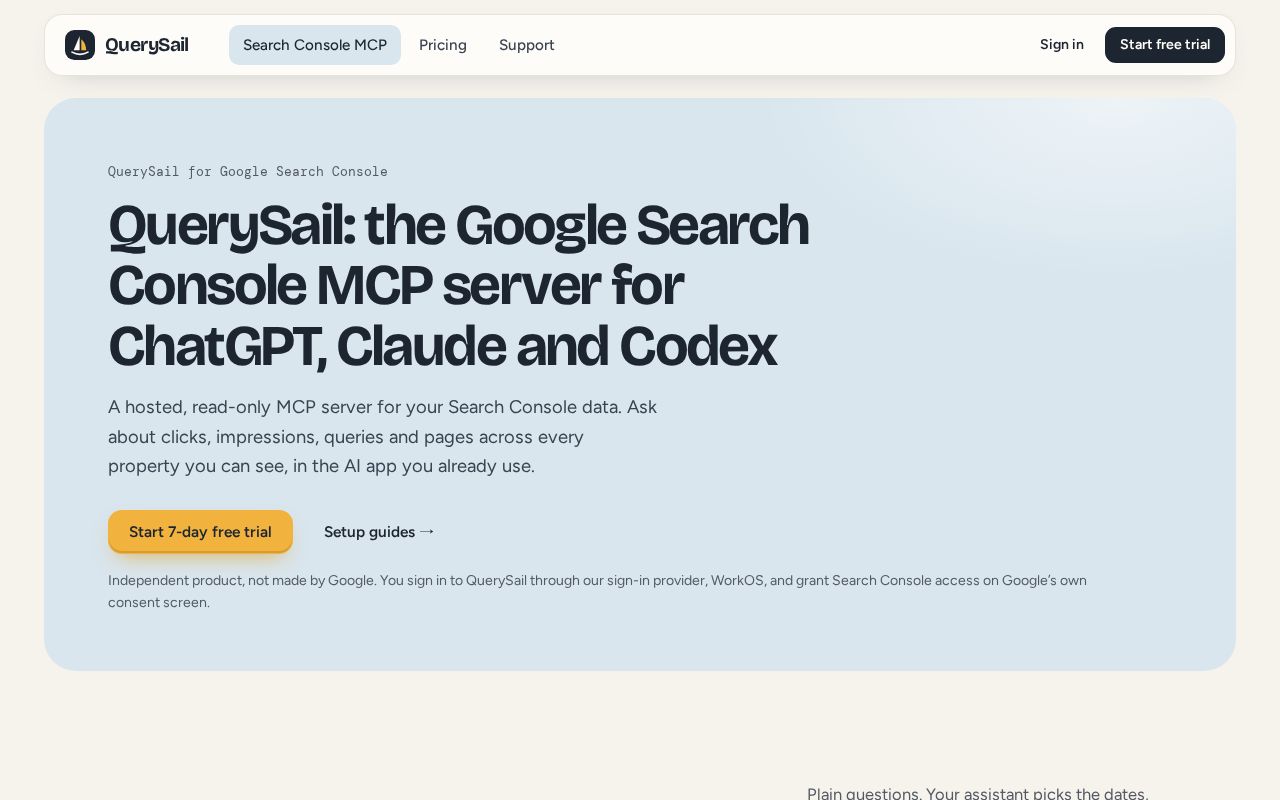The image size is (1280, 800).
Task: Click the QuerySail wordmark in header
Action: (147, 45)
